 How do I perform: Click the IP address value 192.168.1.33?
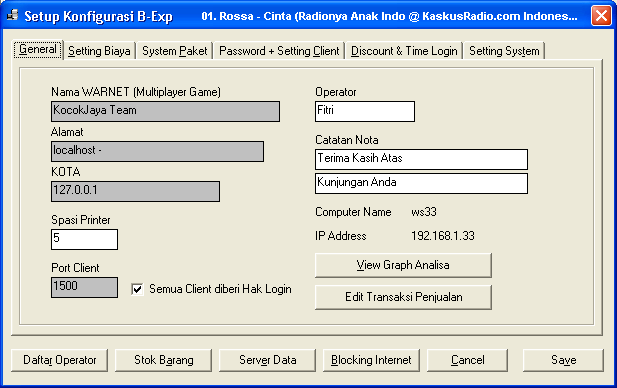click(443, 236)
